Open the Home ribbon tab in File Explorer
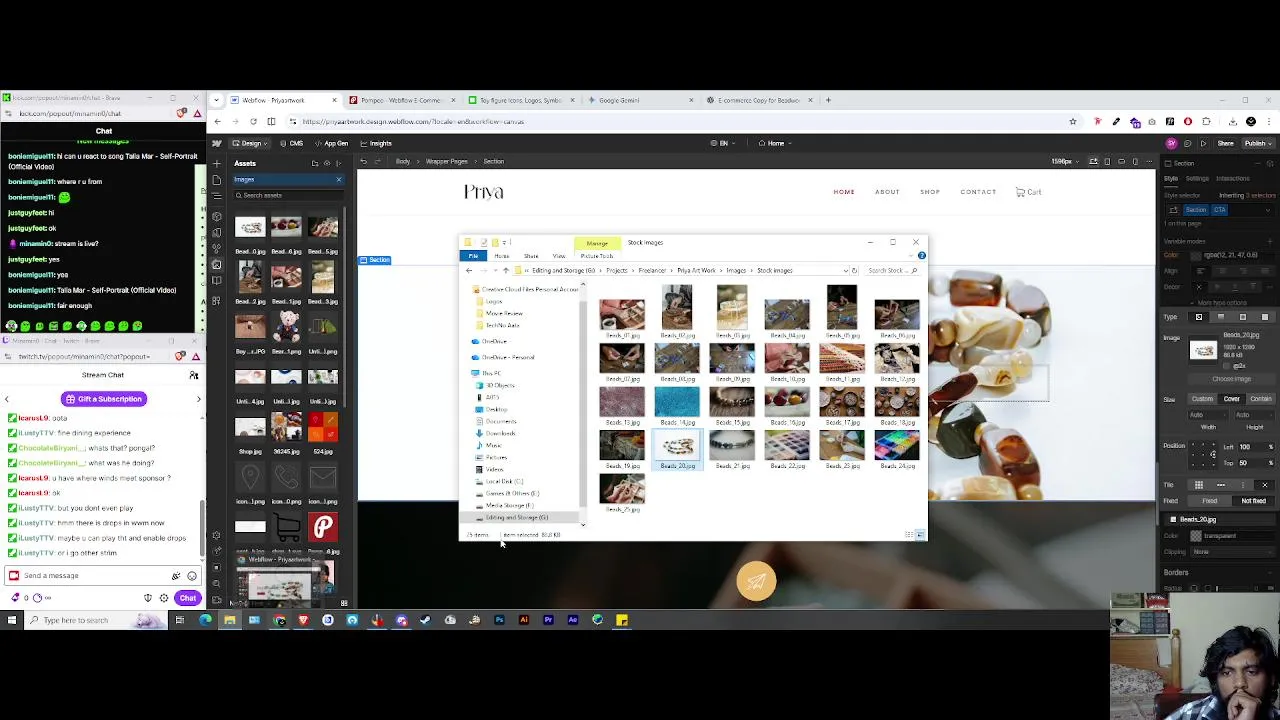Image resolution: width=1280 pixels, height=720 pixels. (x=502, y=256)
